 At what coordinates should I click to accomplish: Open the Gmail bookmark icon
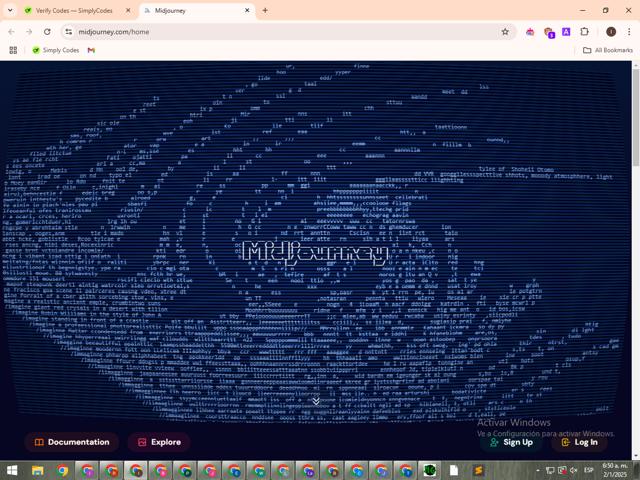pyautogui.click(x=91, y=50)
